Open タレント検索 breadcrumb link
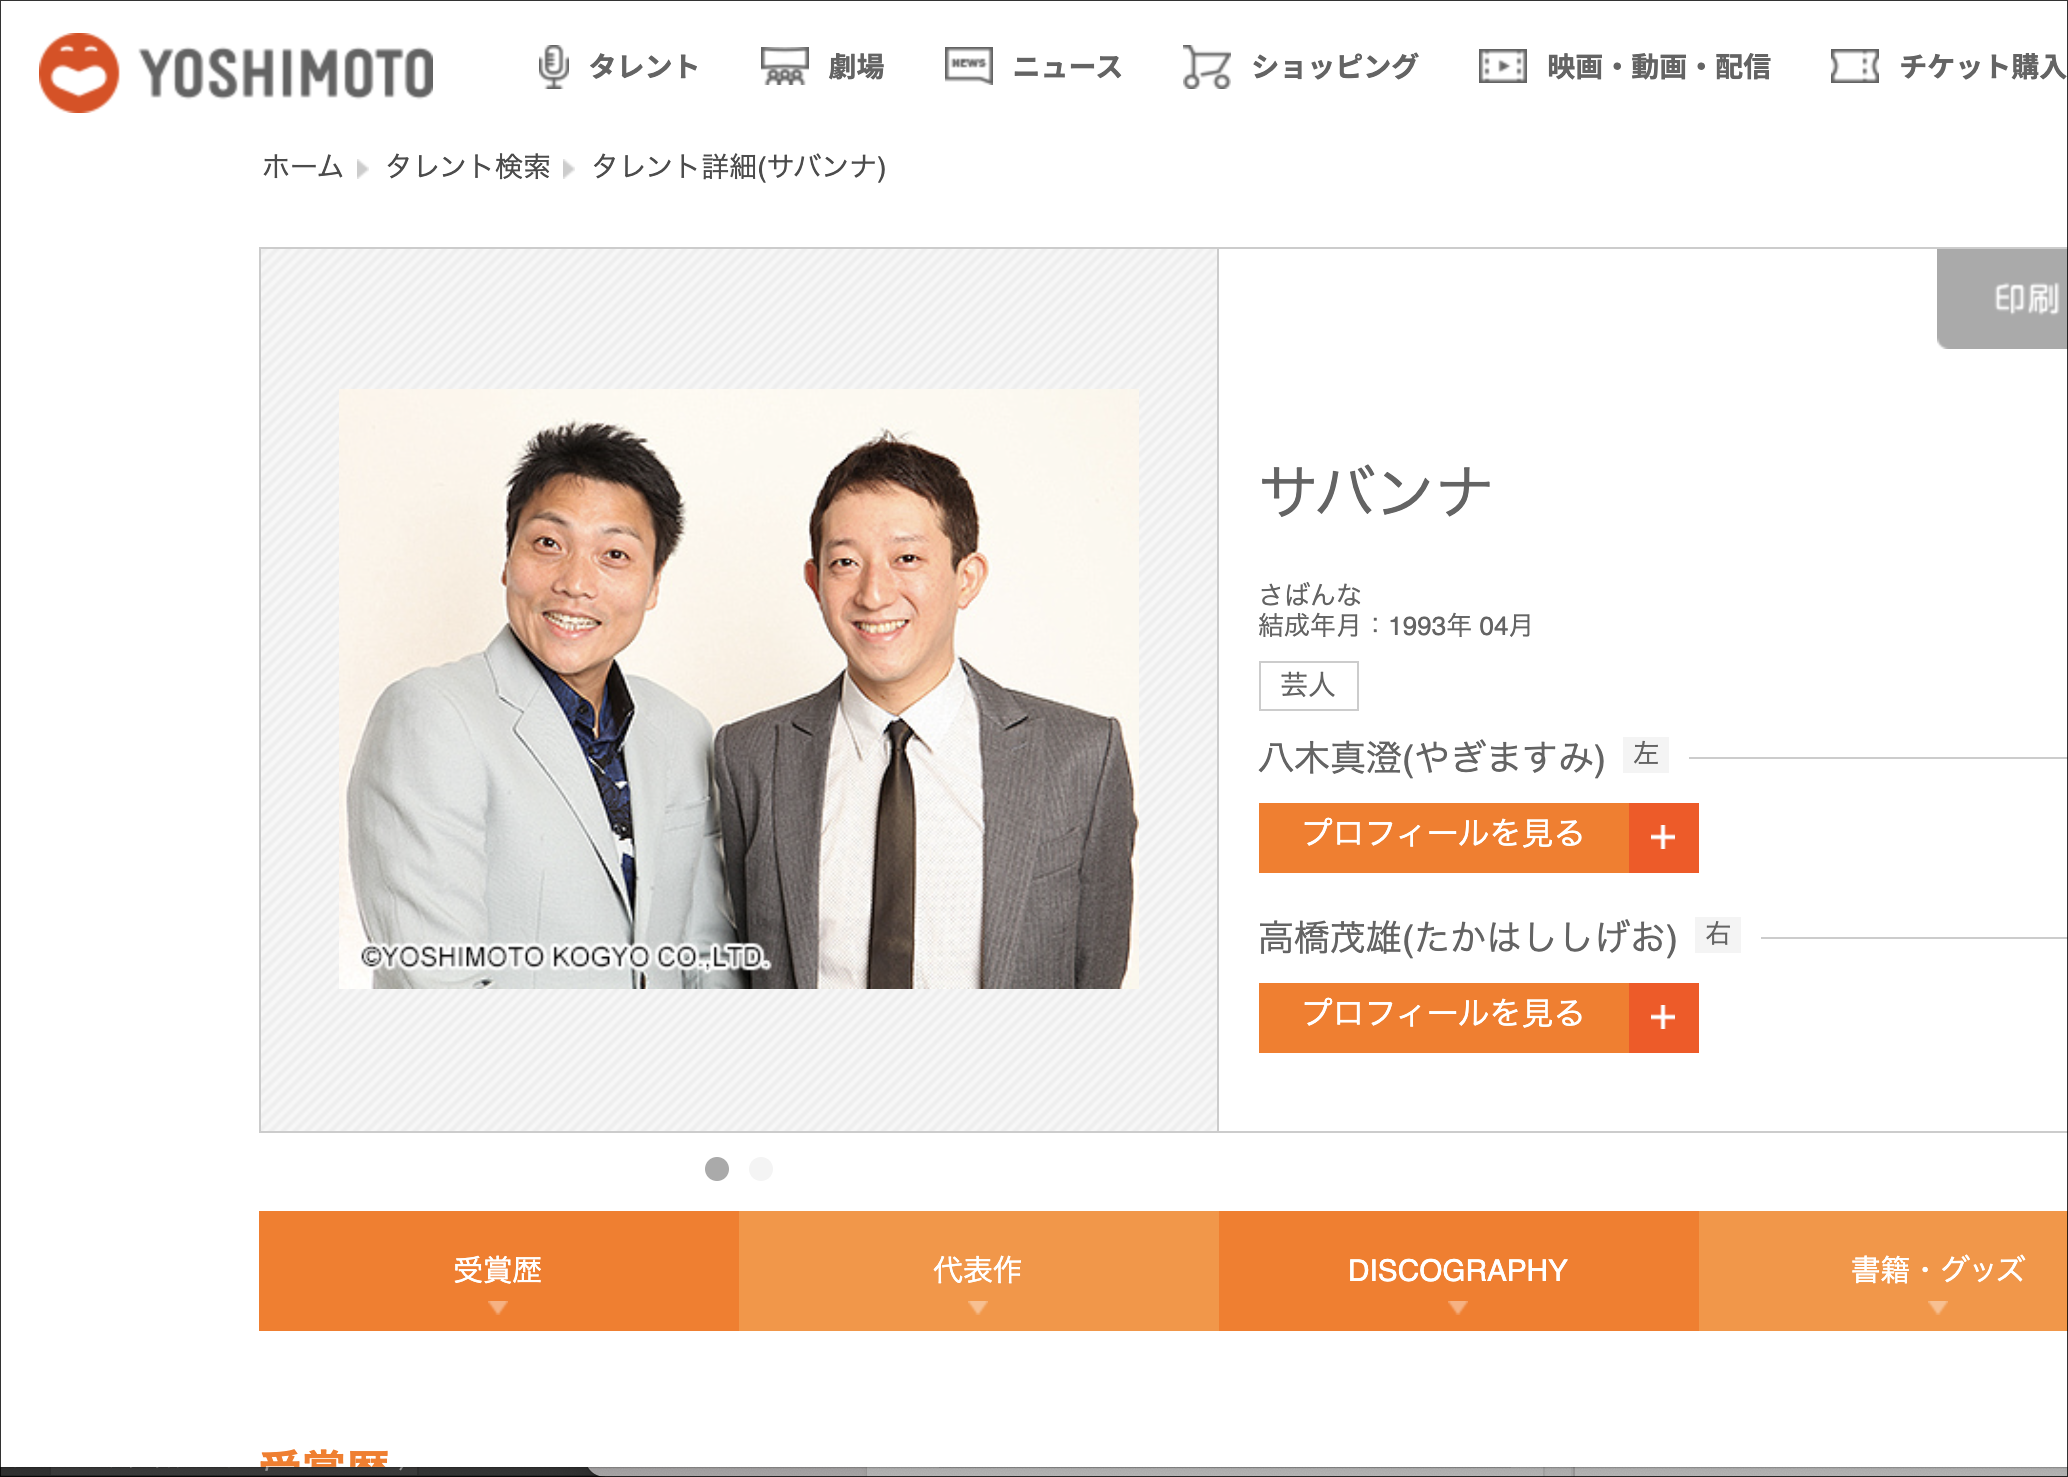The height and width of the screenshot is (1477, 2068). (x=468, y=167)
